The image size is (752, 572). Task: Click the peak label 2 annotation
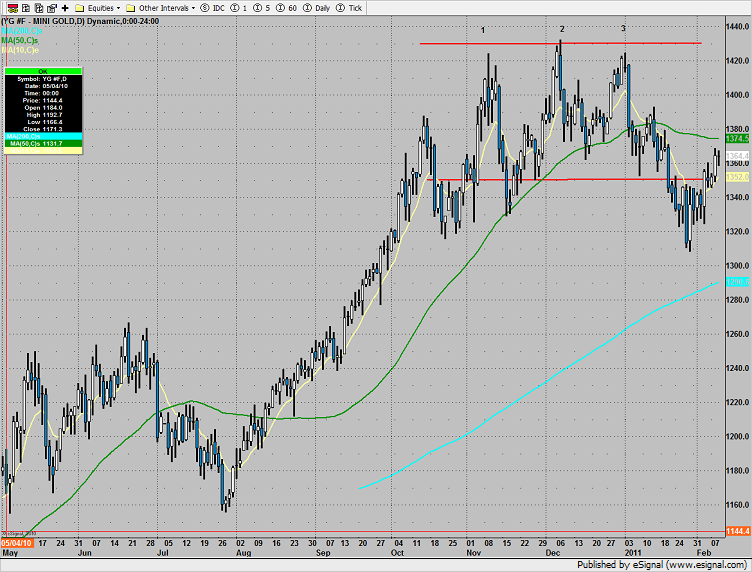click(562, 29)
